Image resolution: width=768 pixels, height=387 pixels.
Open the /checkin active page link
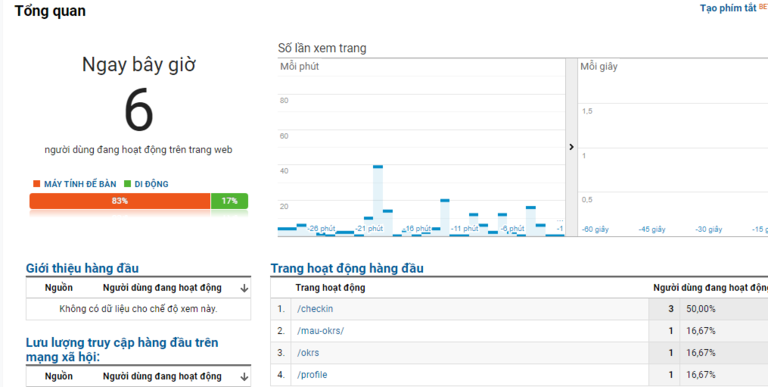coord(315,309)
